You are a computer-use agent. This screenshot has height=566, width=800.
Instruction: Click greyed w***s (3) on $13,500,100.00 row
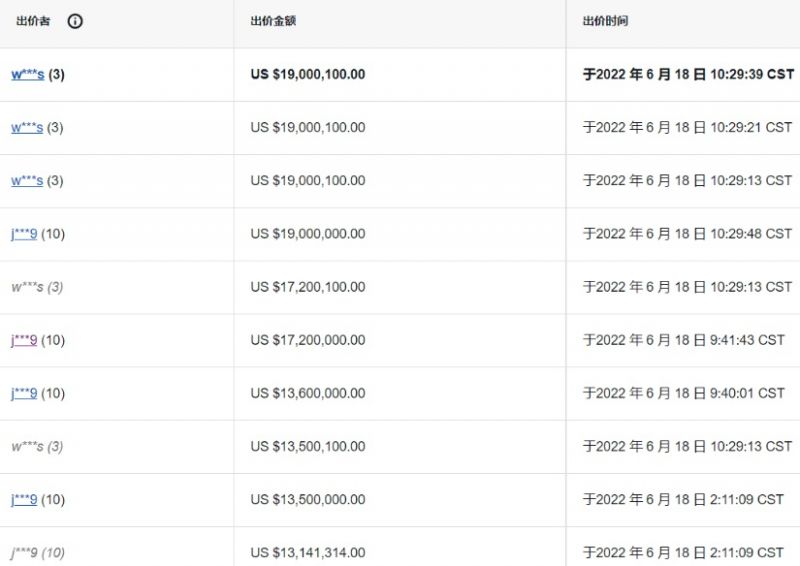click(37, 447)
